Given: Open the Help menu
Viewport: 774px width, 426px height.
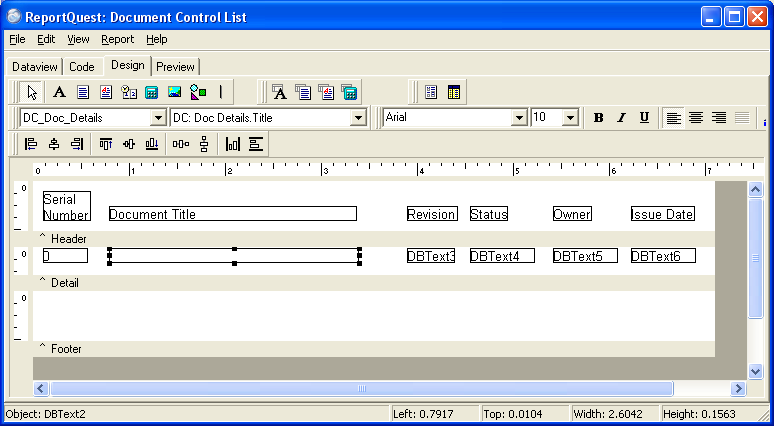Looking at the screenshot, I should [x=156, y=39].
